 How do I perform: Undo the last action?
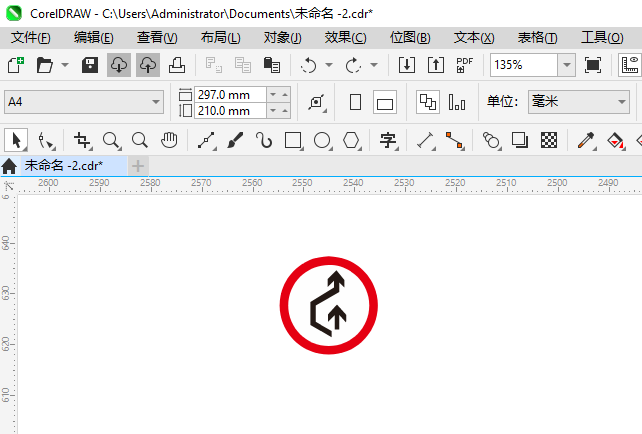309,65
